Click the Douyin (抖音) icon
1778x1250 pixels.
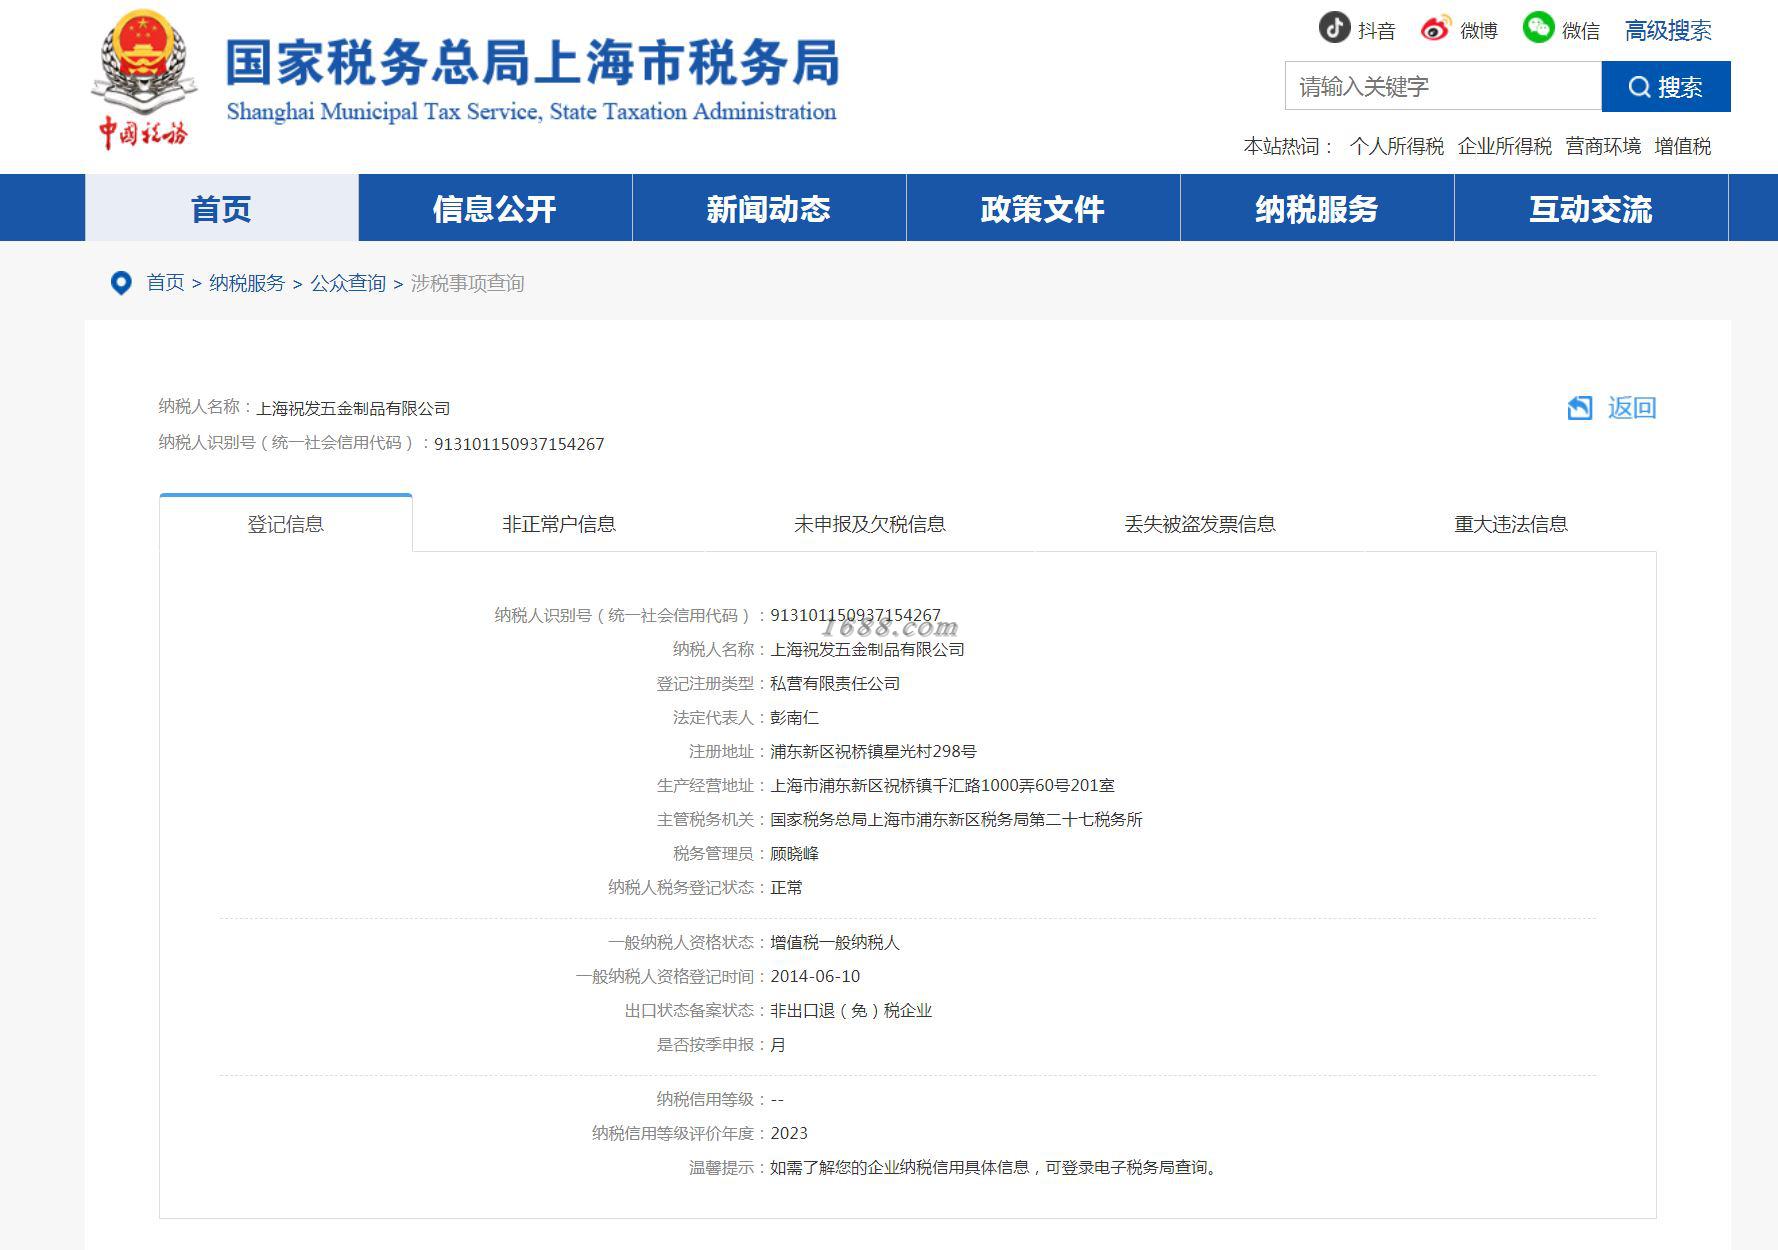tap(1334, 28)
